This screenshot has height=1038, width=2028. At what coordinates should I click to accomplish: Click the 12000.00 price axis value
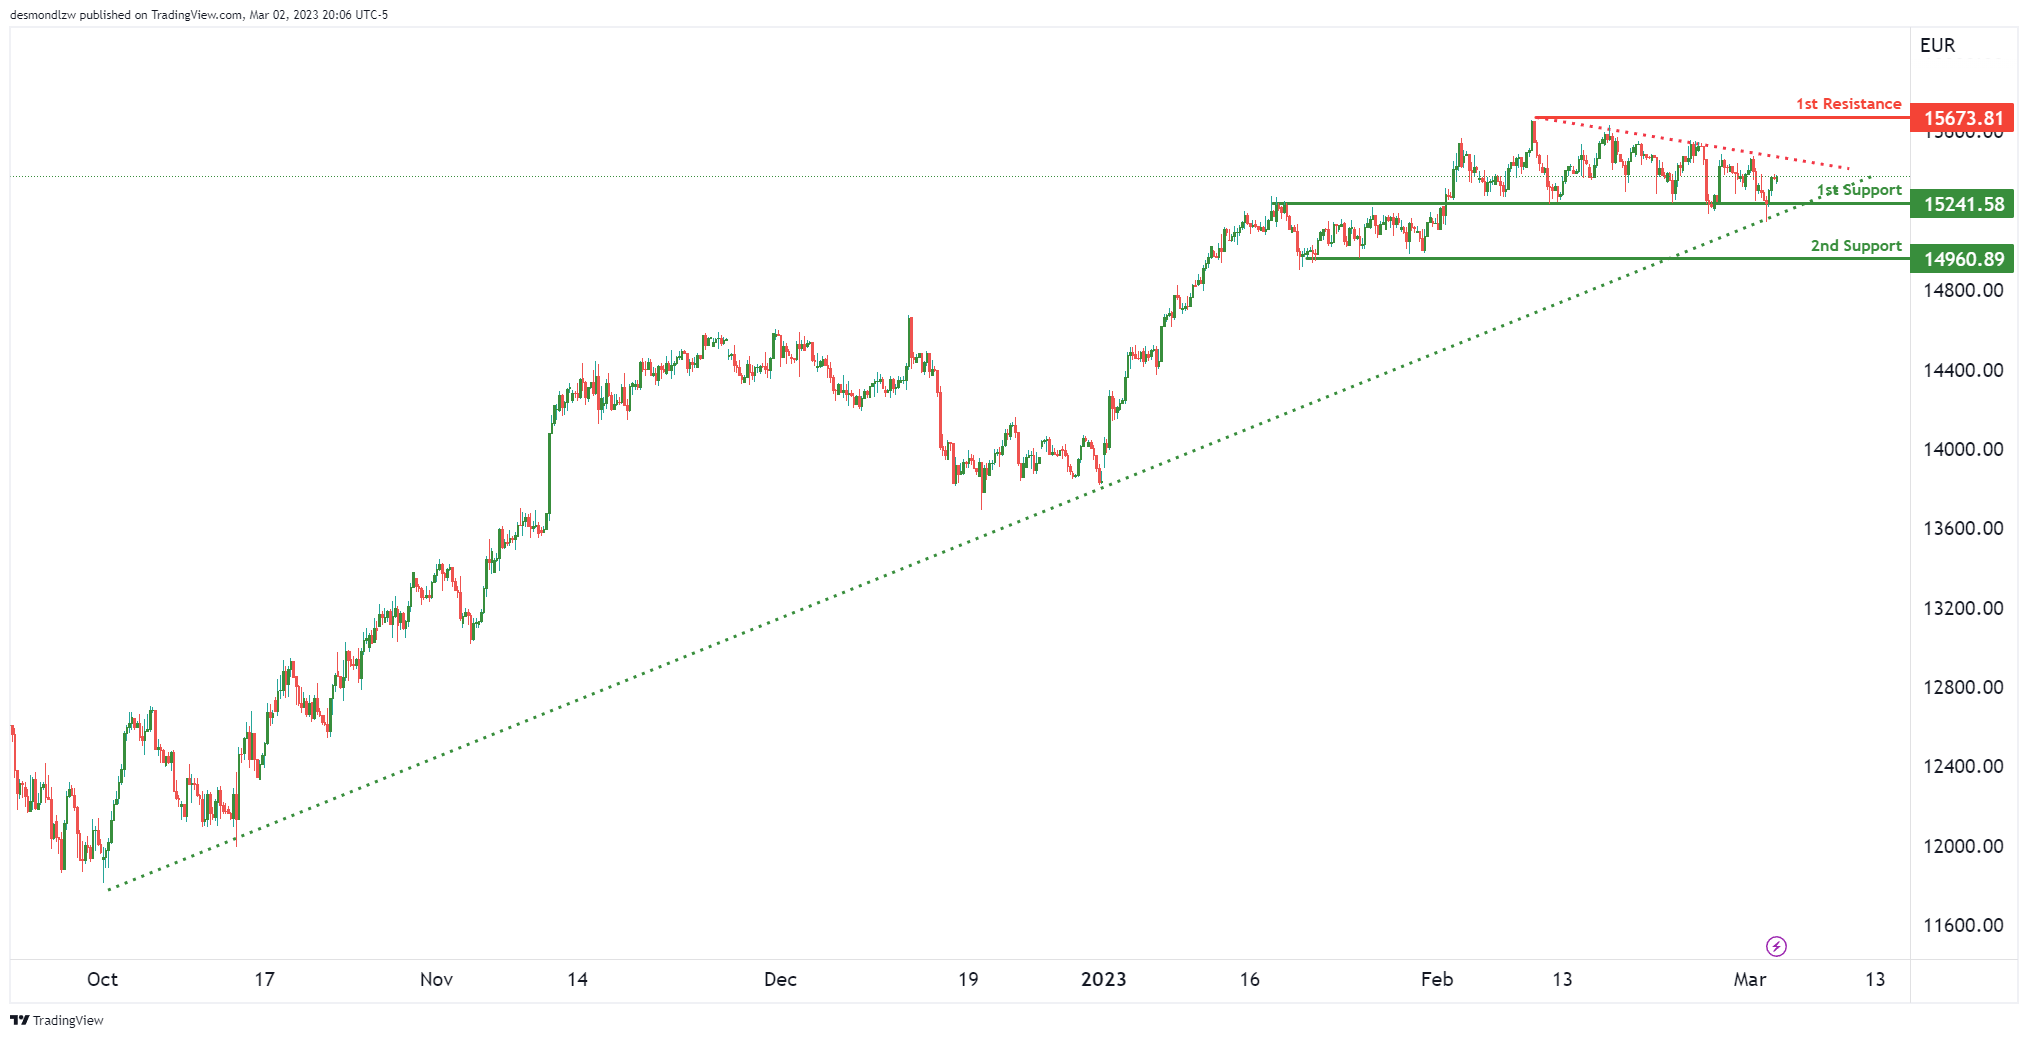point(1963,846)
